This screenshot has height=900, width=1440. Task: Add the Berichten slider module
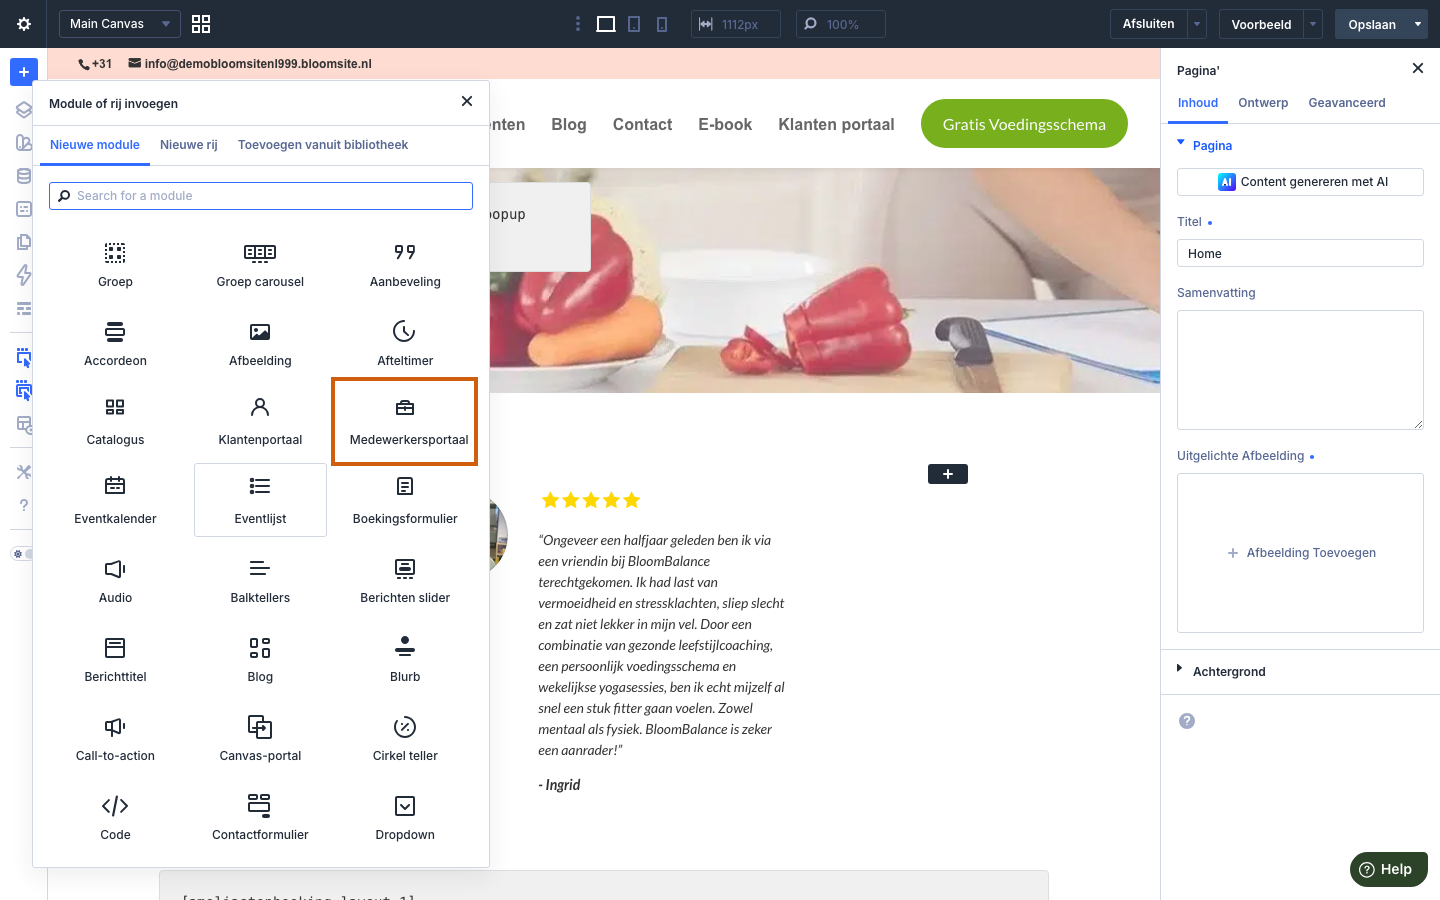pyautogui.click(x=405, y=580)
